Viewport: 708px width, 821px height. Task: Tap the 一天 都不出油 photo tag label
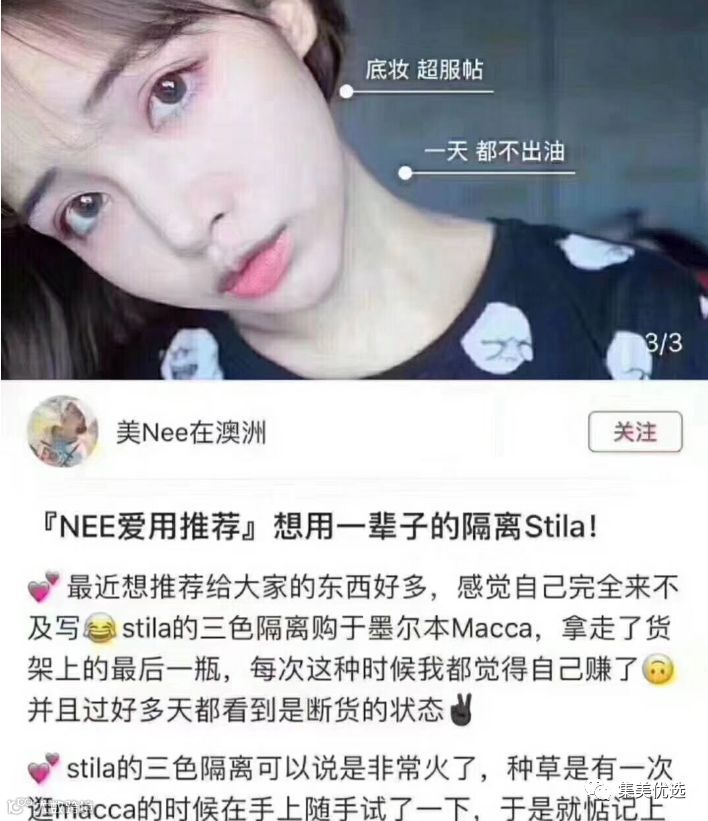pos(494,151)
